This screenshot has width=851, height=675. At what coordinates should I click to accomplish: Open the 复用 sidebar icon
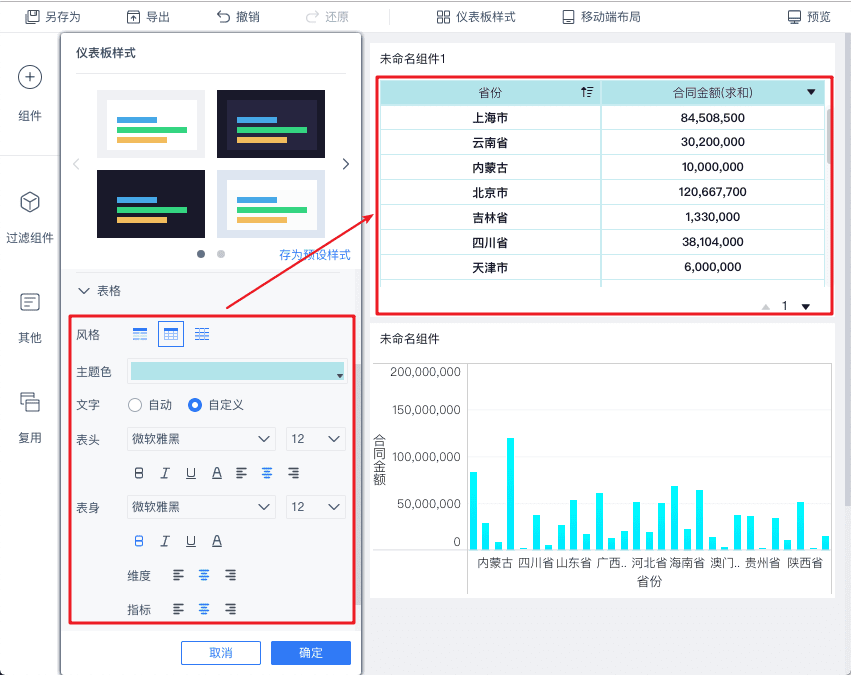pyautogui.click(x=30, y=402)
